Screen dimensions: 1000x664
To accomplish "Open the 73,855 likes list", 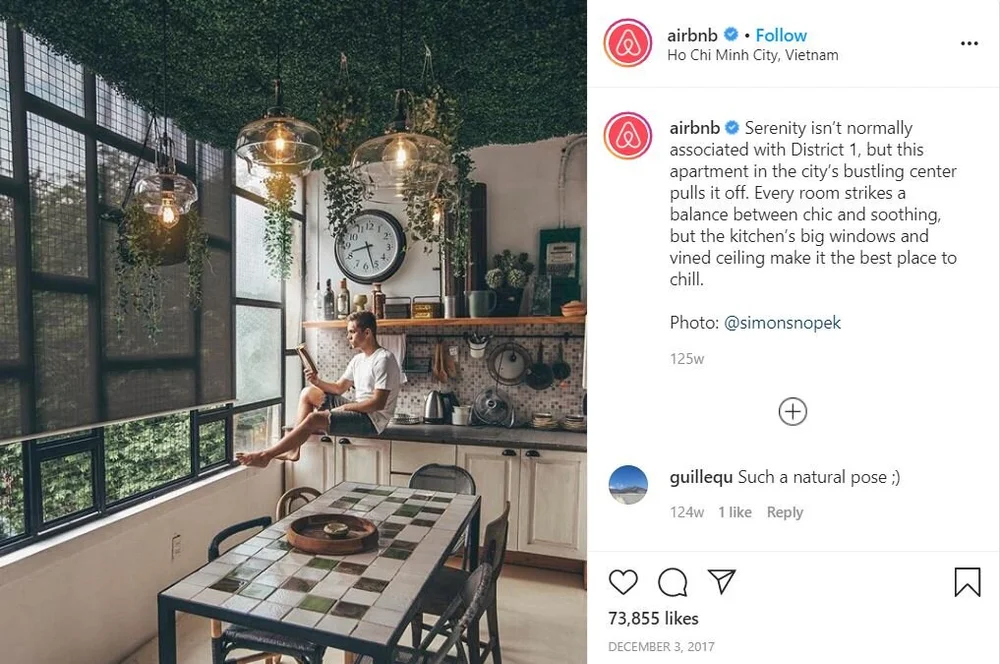I will click(653, 618).
